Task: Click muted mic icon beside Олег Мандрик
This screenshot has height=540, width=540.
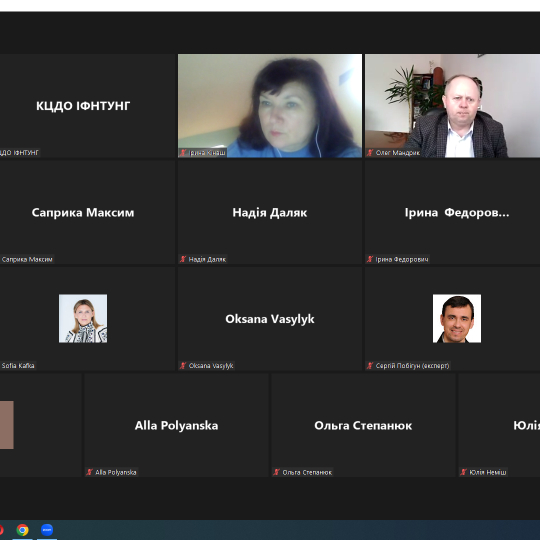Action: [x=370, y=153]
